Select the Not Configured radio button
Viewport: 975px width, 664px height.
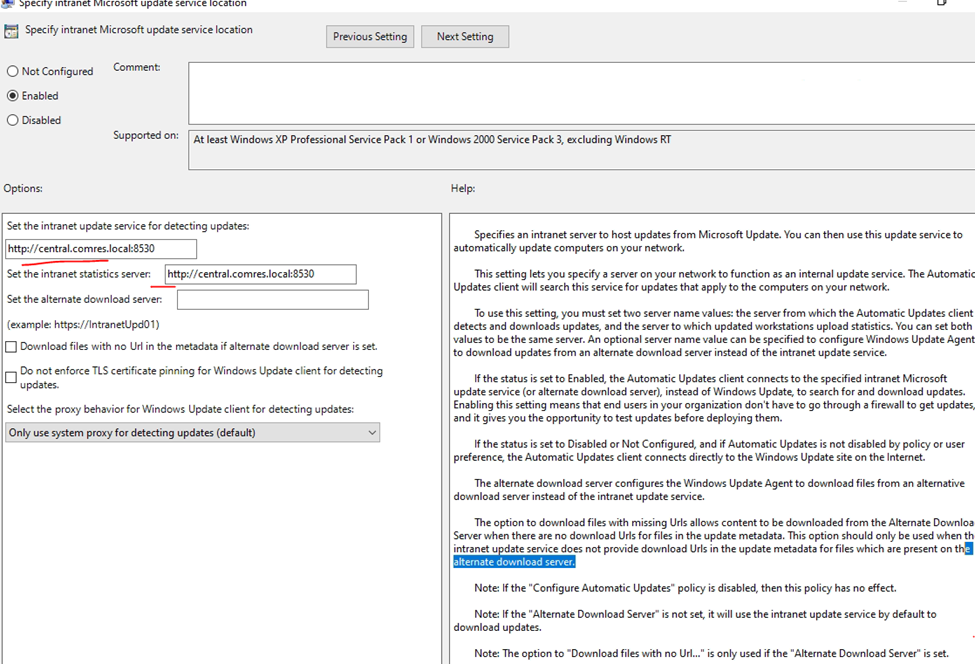(x=13, y=72)
